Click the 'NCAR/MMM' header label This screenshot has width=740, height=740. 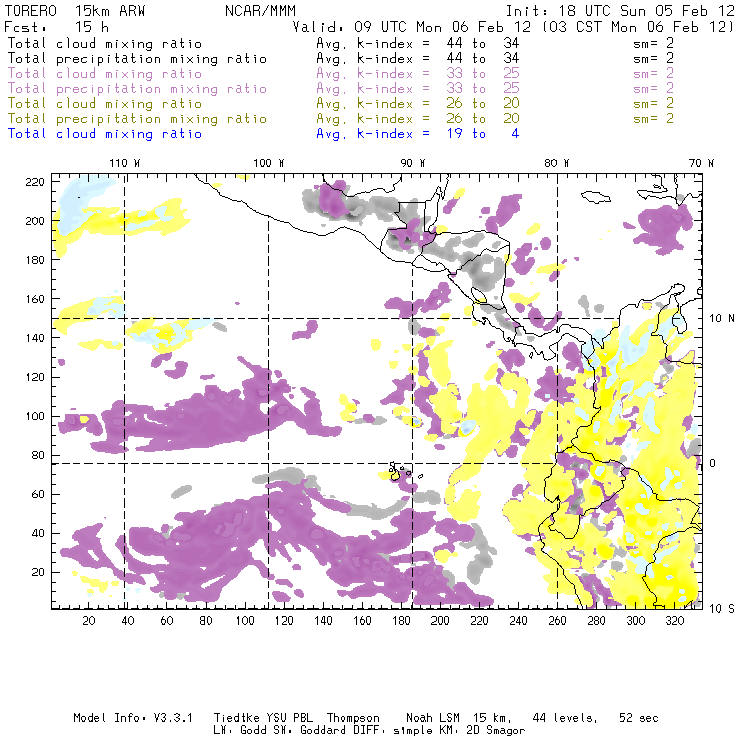click(261, 11)
